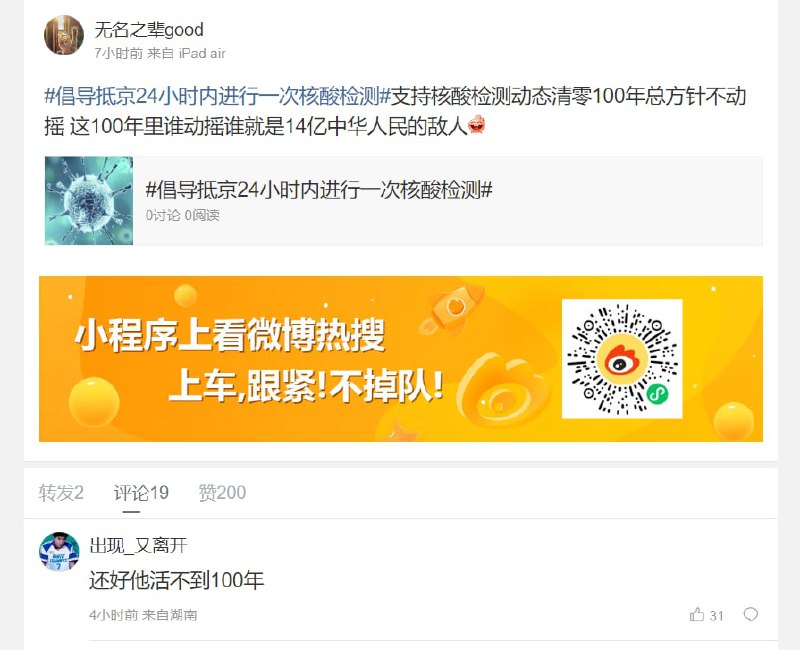
Task: Click the thumbs-up icon on the comment
Action: pyautogui.click(x=696, y=614)
